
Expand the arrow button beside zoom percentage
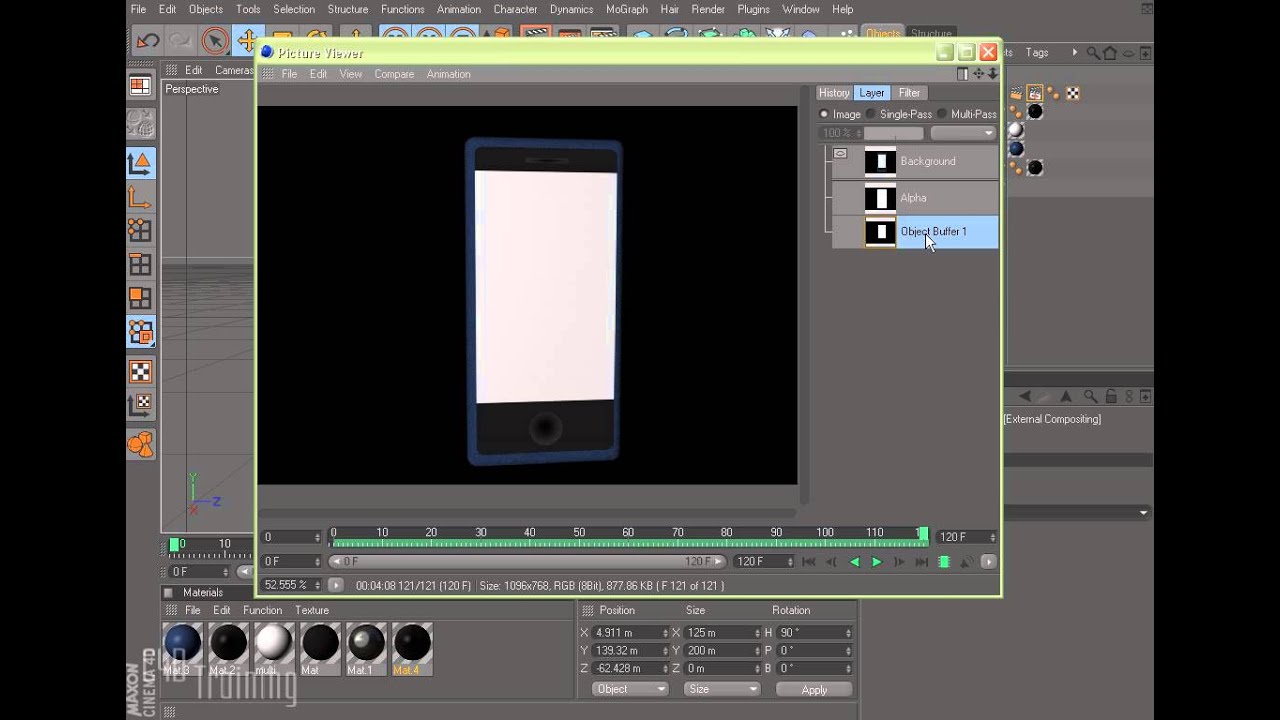click(x=336, y=585)
